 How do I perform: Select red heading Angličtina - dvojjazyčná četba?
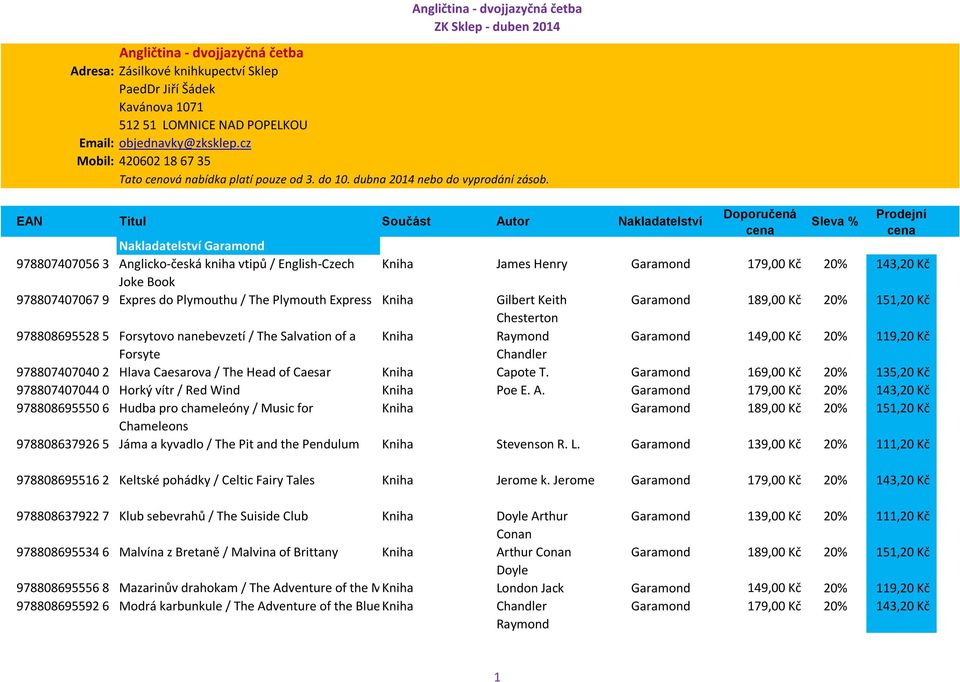click(x=211, y=53)
